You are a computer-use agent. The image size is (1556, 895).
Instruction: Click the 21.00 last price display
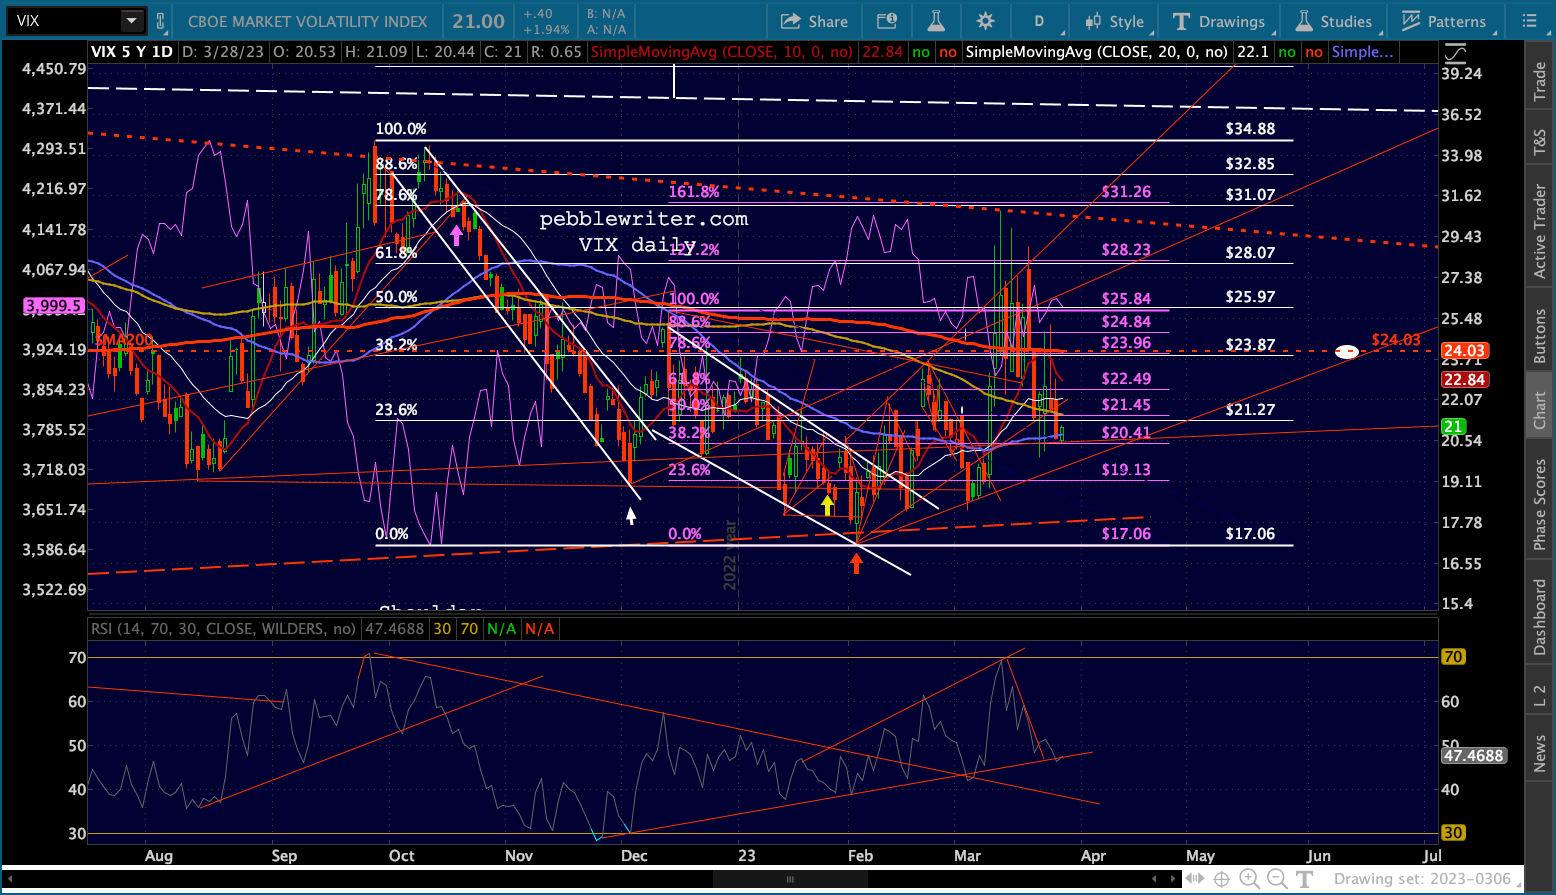click(x=478, y=21)
